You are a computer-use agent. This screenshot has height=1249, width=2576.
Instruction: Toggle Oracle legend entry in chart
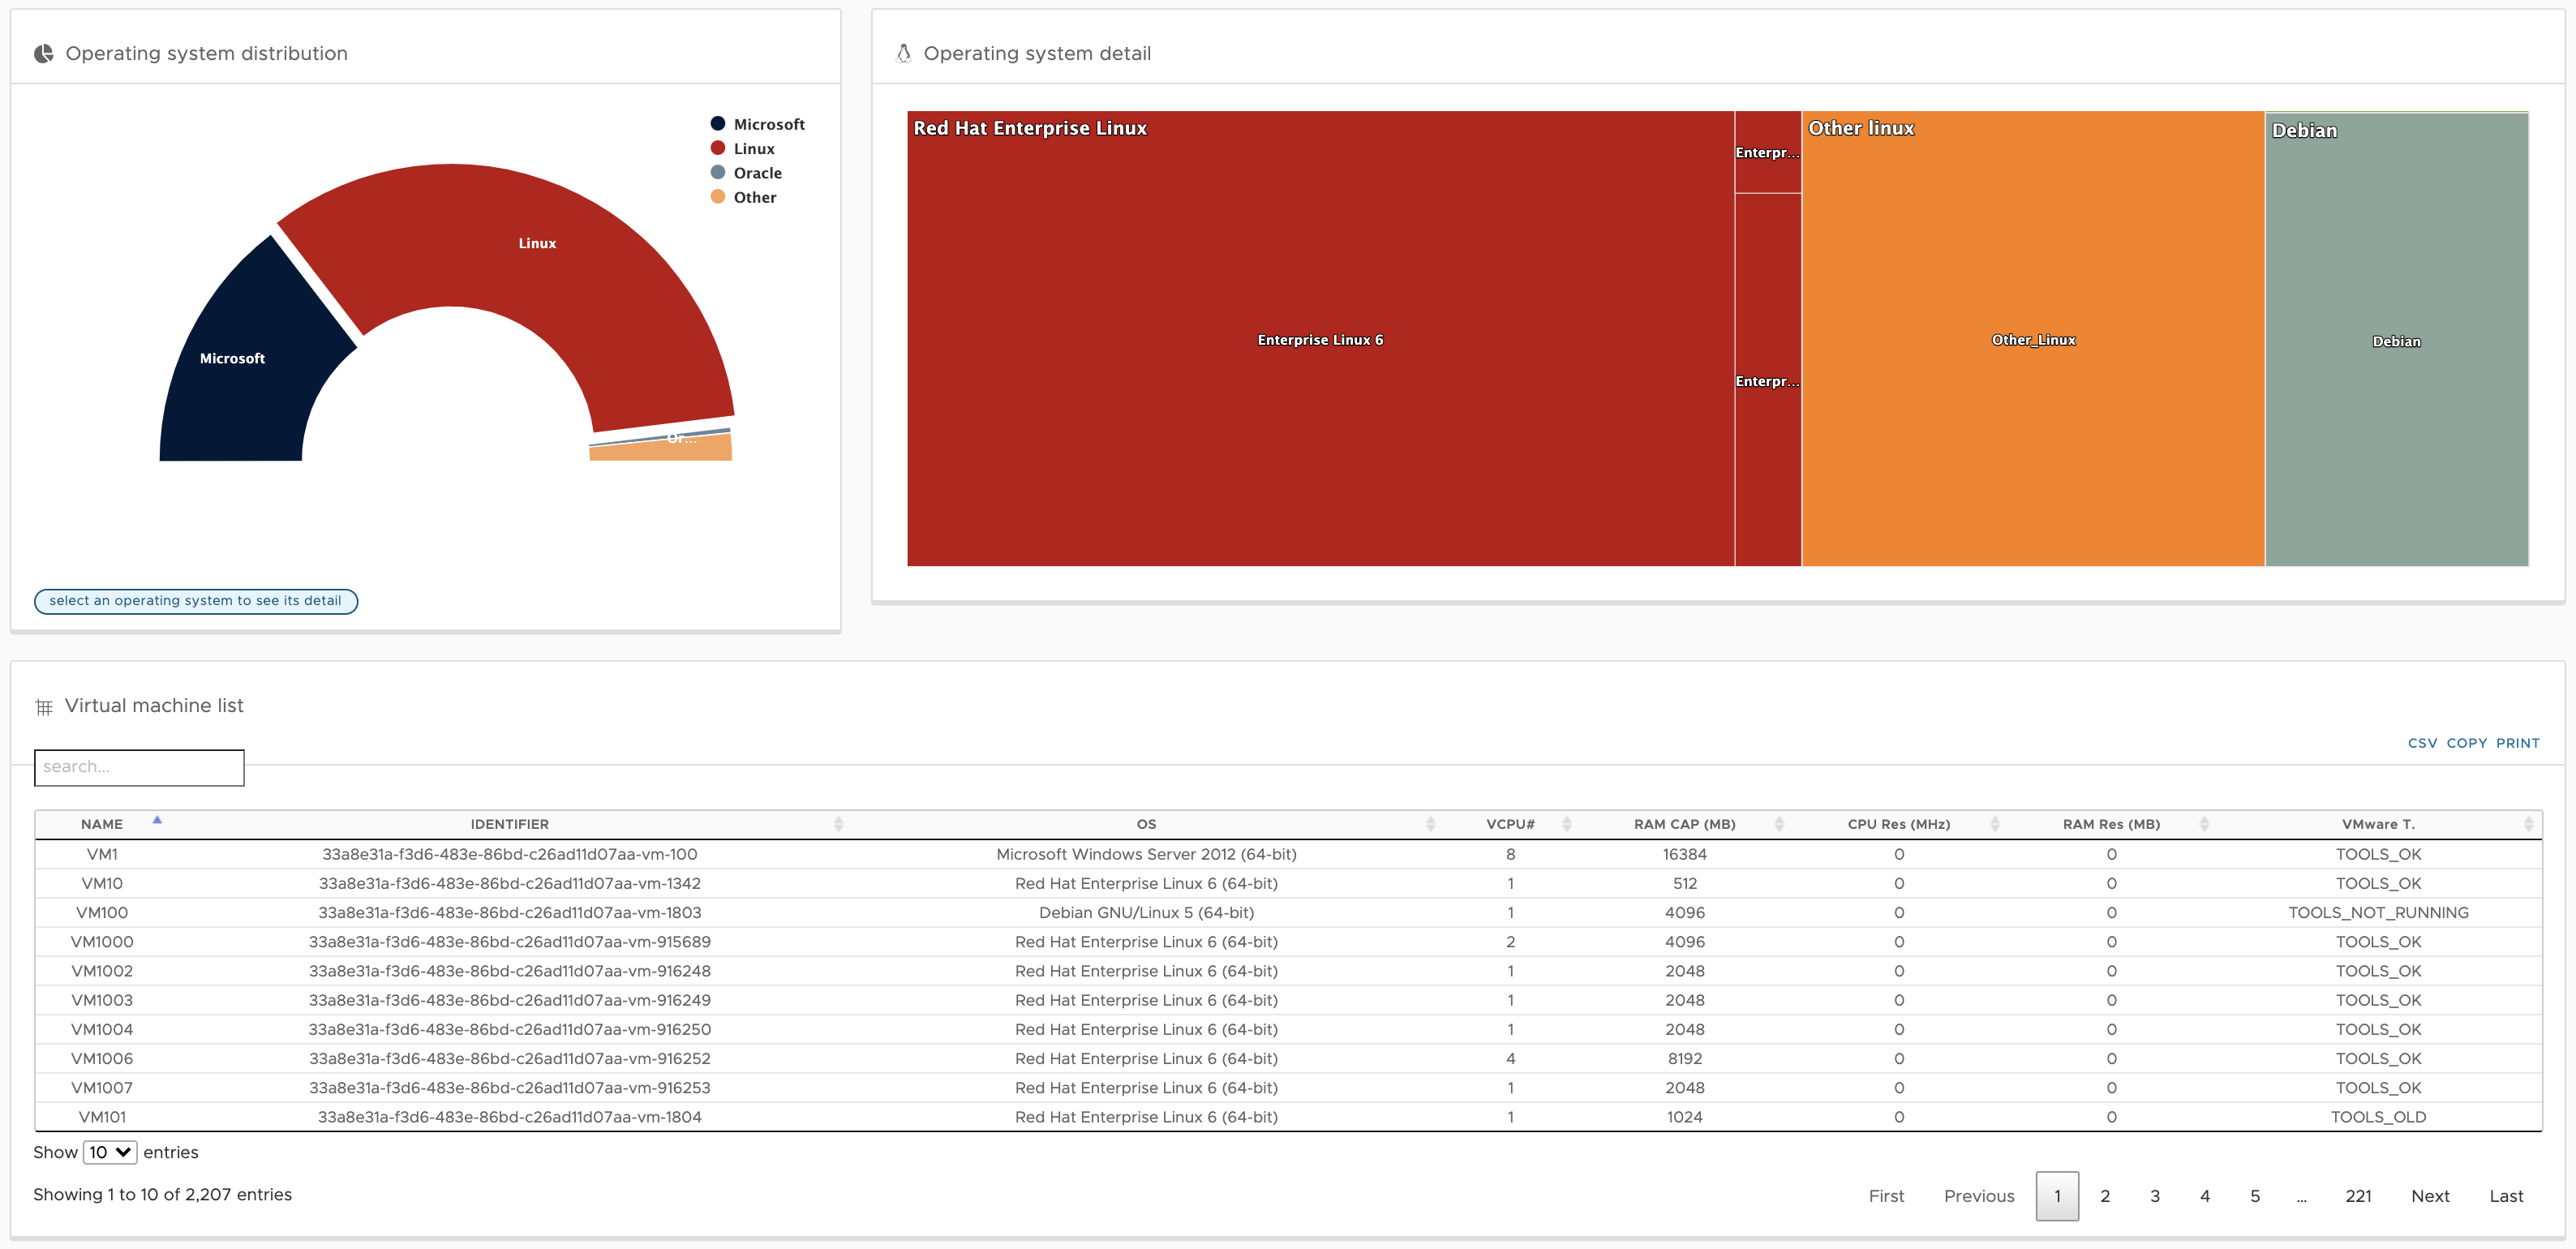point(746,173)
